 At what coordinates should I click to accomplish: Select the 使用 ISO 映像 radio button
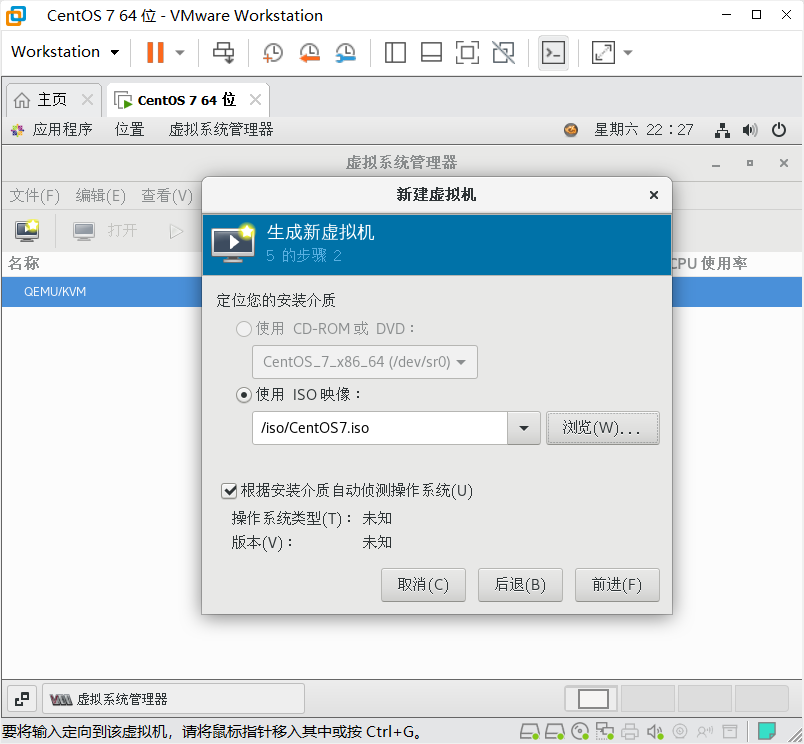pos(243,395)
